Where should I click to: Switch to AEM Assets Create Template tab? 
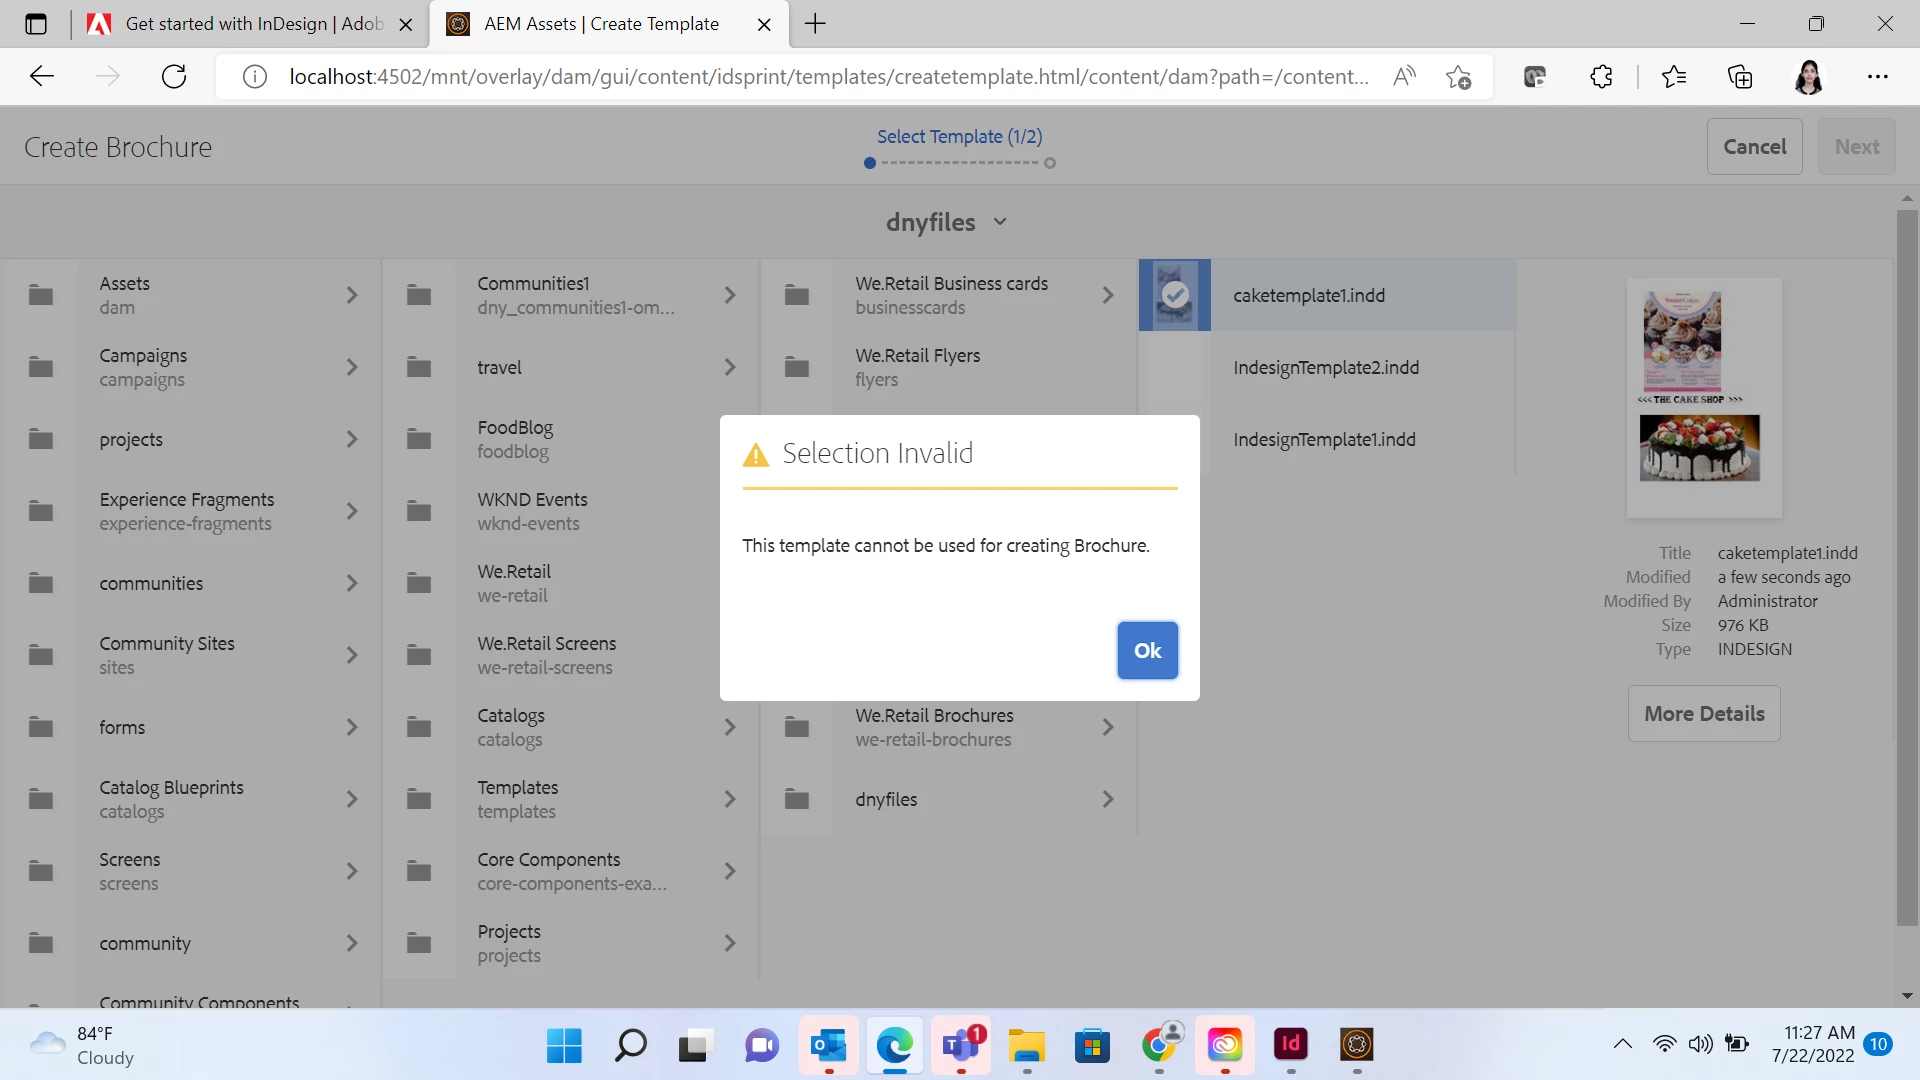601,24
